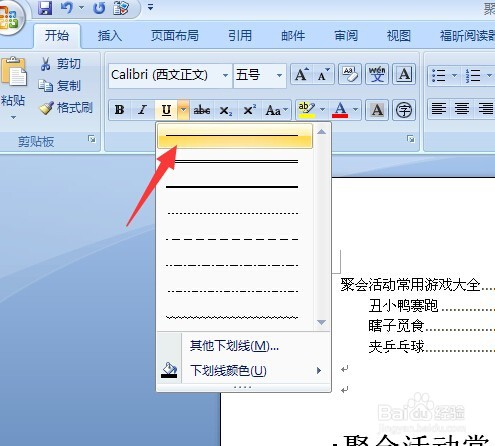The image size is (495, 446).
Task: Click the Phonetic Guide (wén) icon
Action: pyautogui.click(x=377, y=74)
